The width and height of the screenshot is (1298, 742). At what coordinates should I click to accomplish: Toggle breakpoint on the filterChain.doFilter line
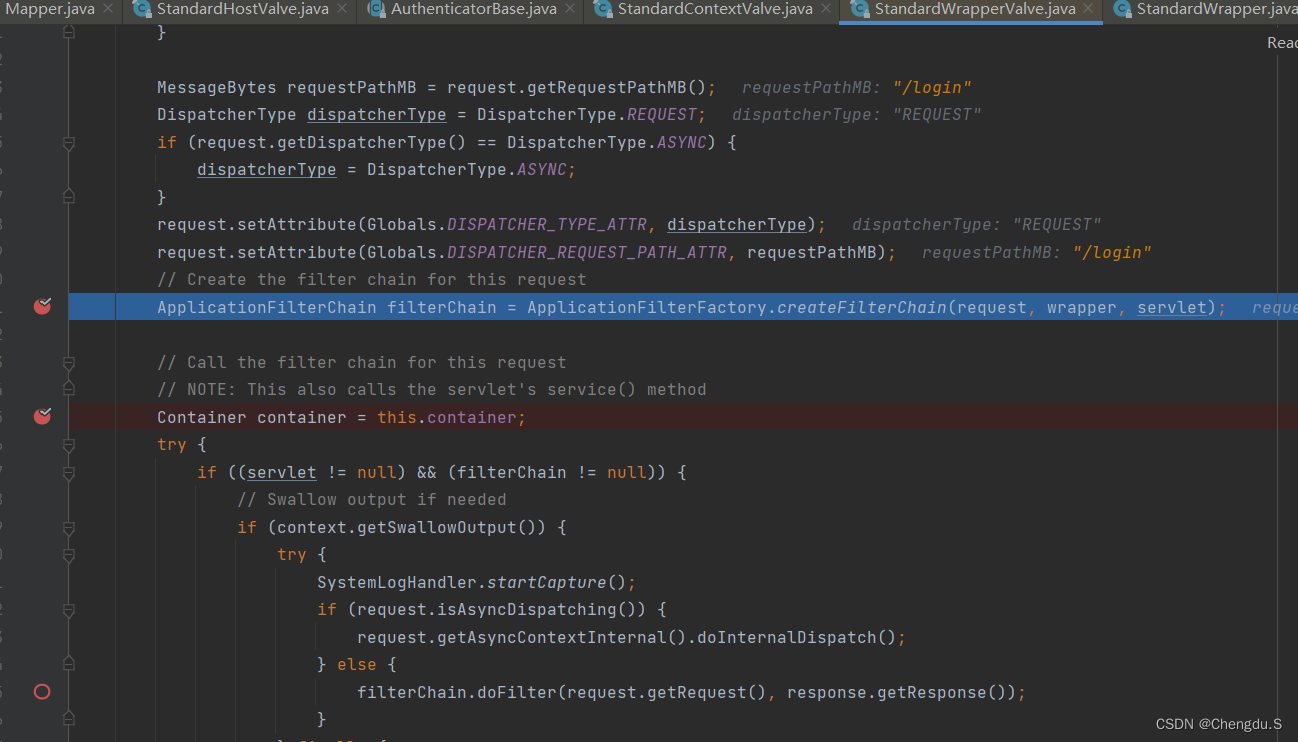tap(42, 691)
